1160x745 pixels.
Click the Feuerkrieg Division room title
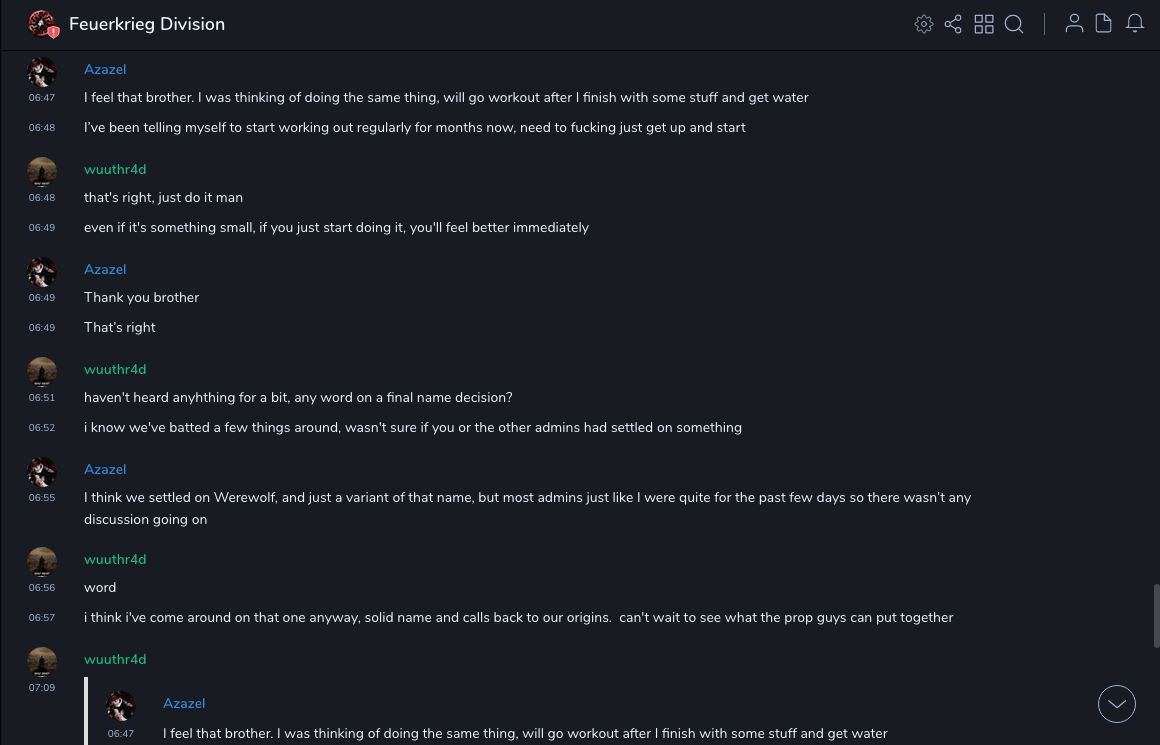pos(147,24)
